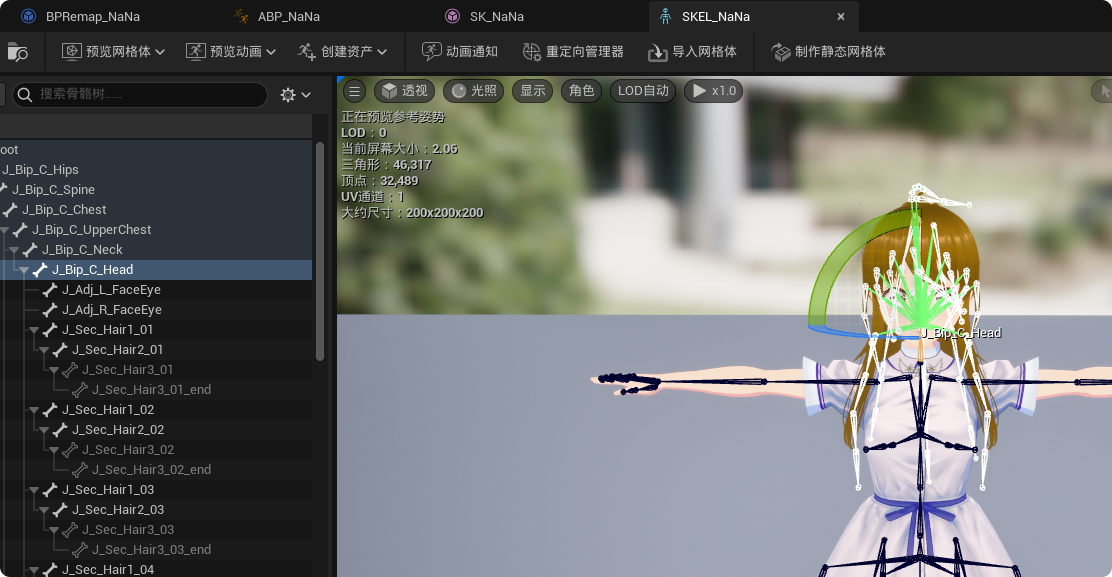Collapse the J_Bip_C_UpperChest tree node

(x=4, y=230)
